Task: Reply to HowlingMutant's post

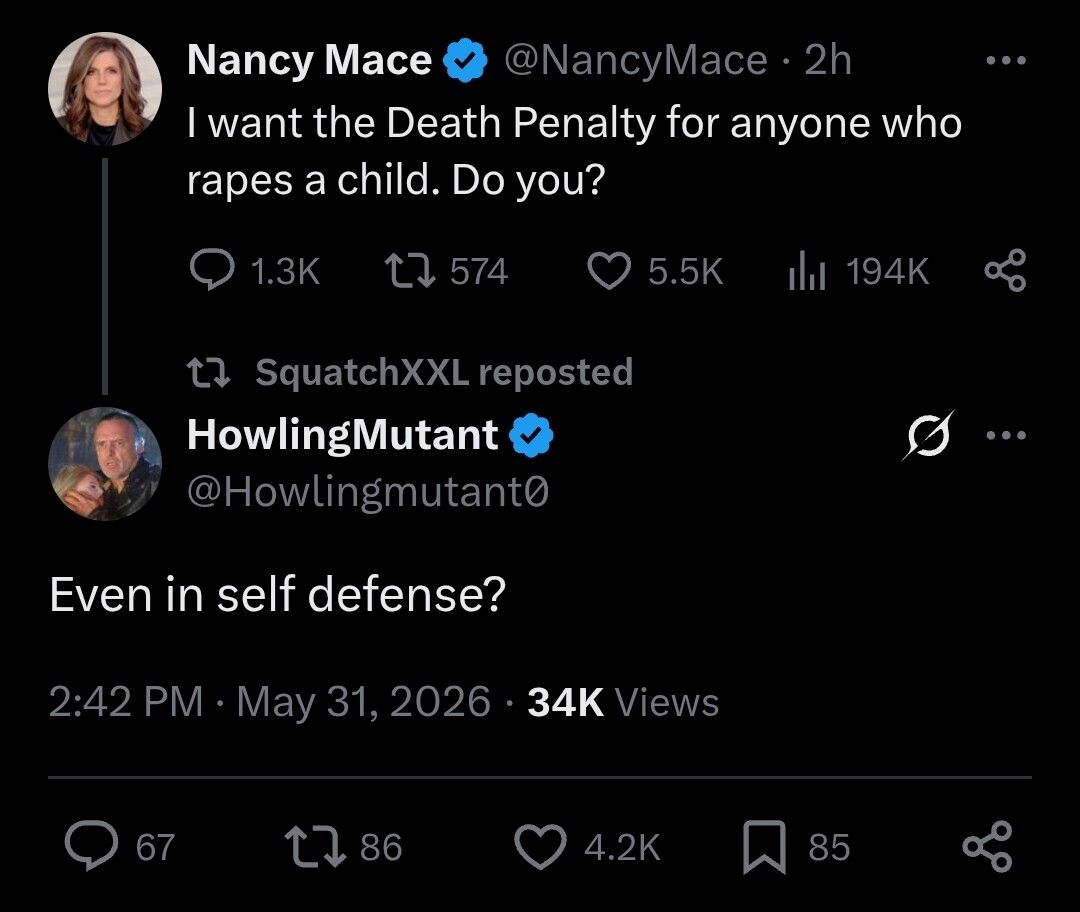Action: pos(120,846)
